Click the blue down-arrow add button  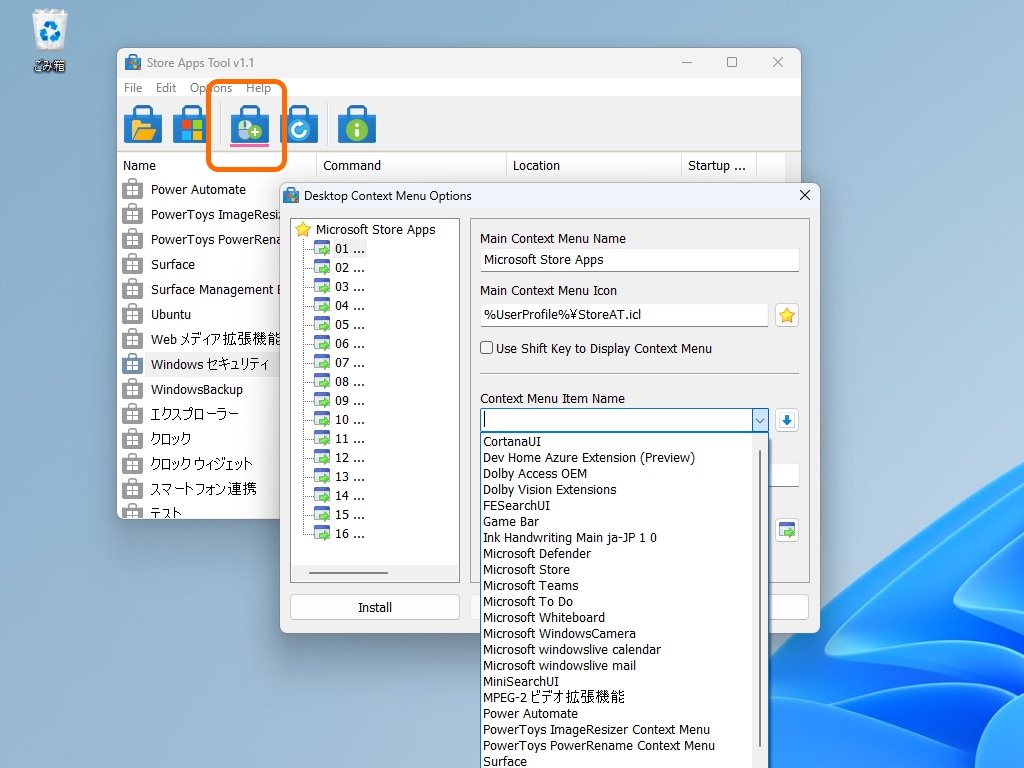pyautogui.click(x=787, y=421)
